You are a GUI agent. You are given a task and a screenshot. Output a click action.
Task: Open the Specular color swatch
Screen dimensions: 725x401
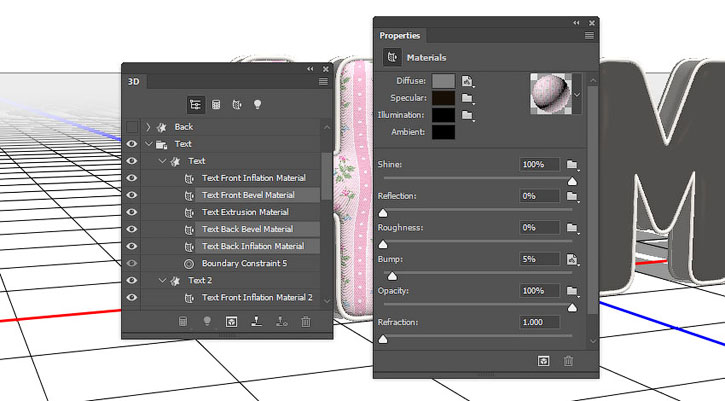[443, 99]
